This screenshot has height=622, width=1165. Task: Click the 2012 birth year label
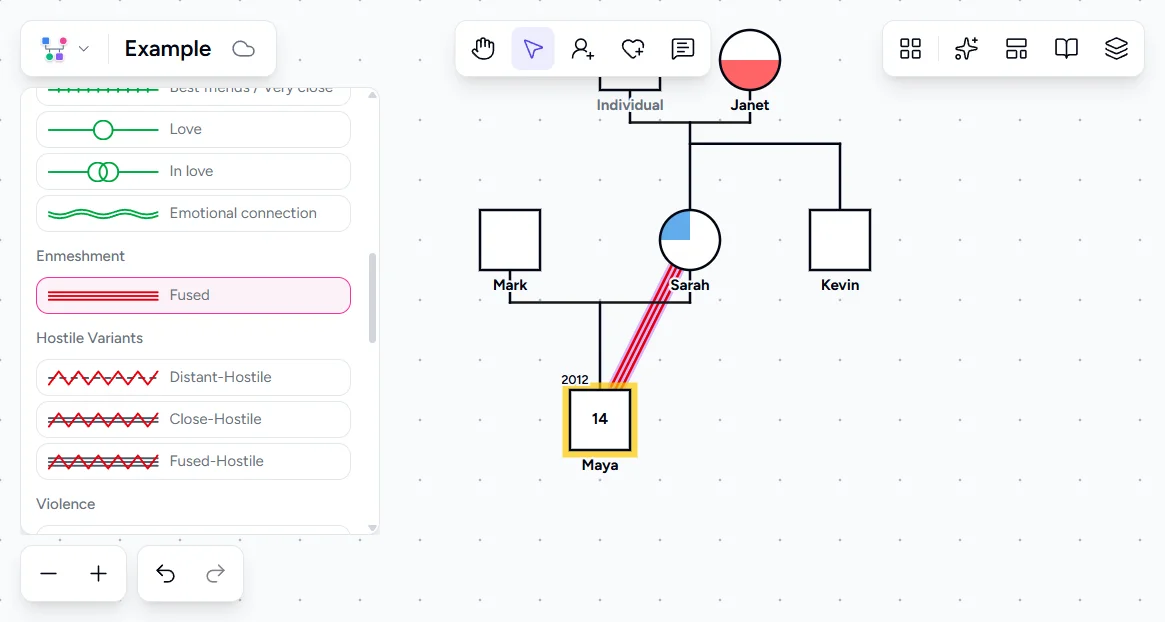[574, 380]
